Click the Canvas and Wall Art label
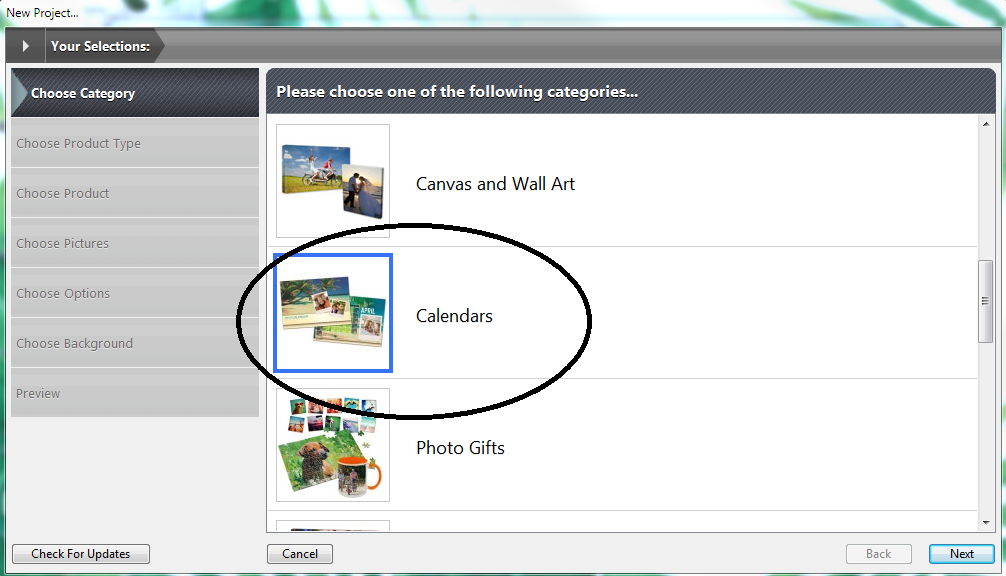This screenshot has width=1006, height=576. click(x=495, y=184)
